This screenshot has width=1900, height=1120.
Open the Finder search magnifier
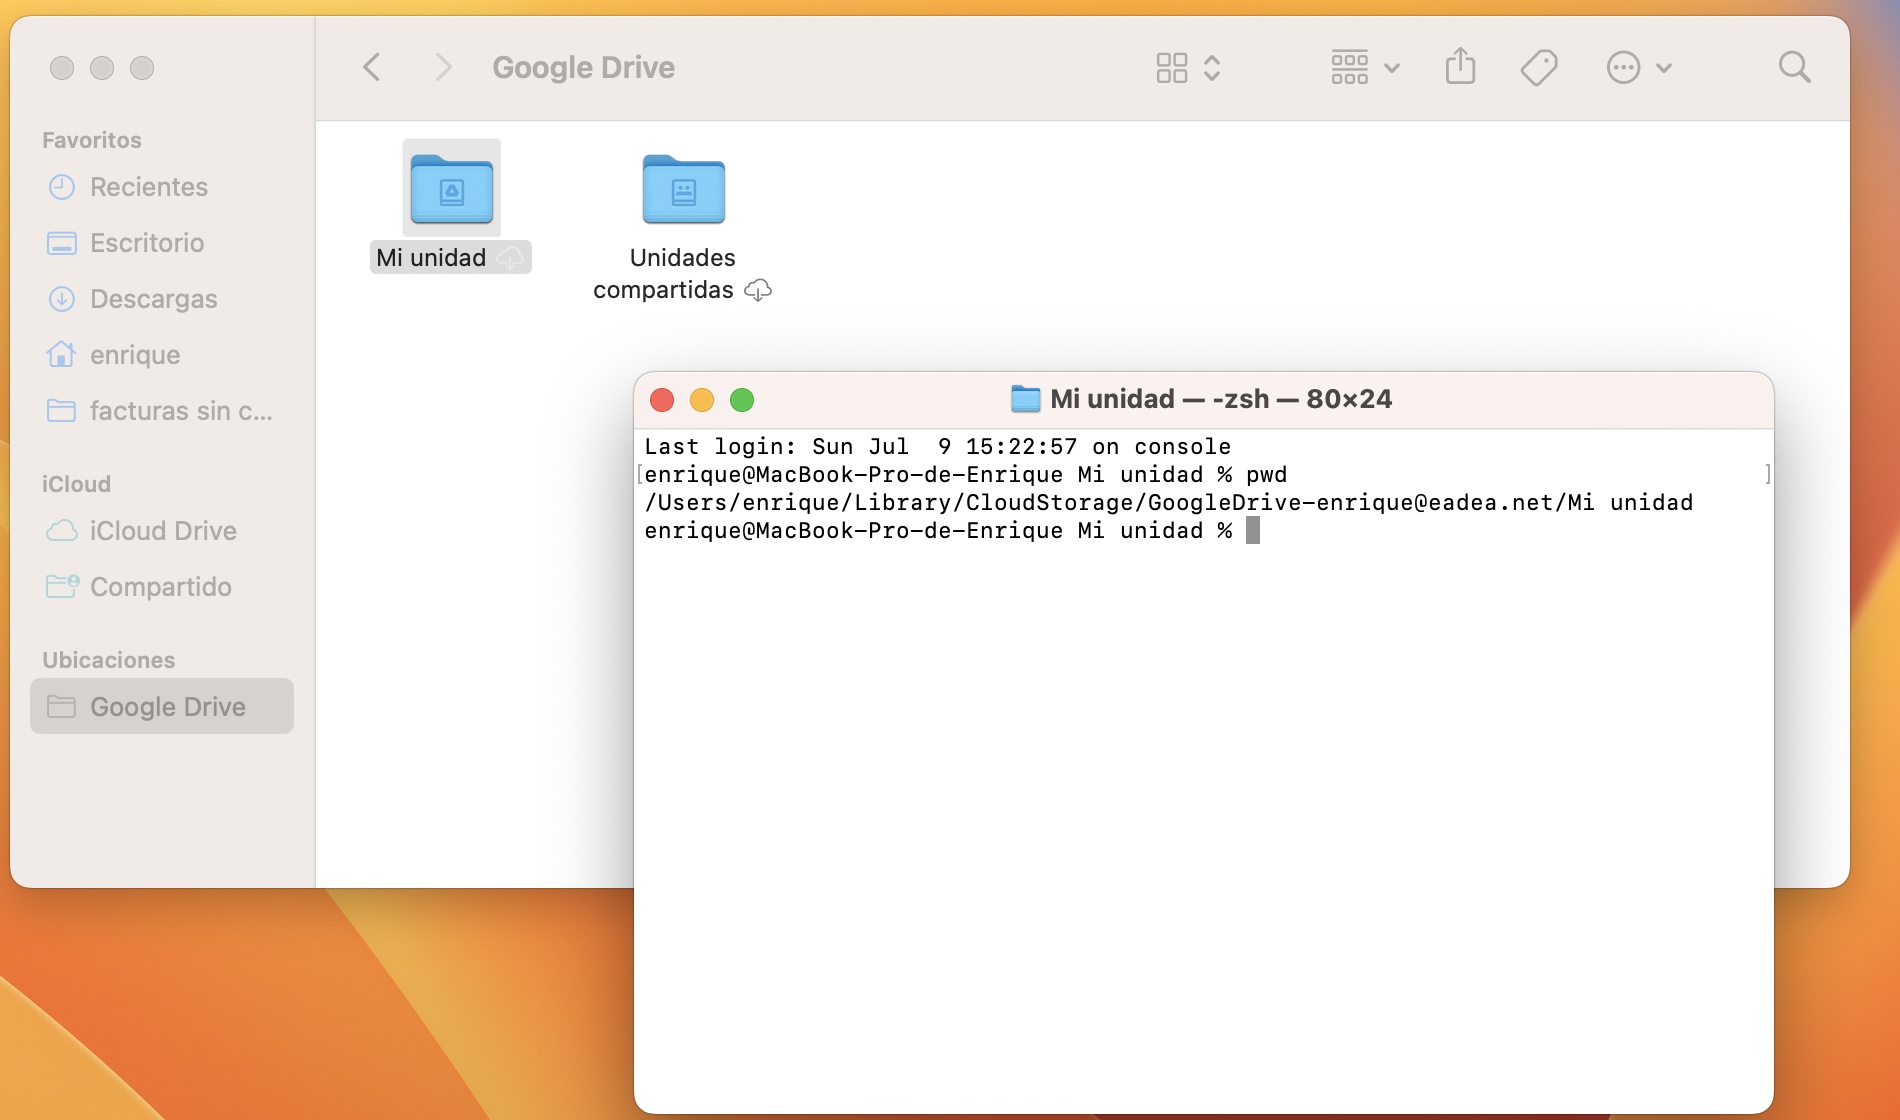[x=1794, y=67]
